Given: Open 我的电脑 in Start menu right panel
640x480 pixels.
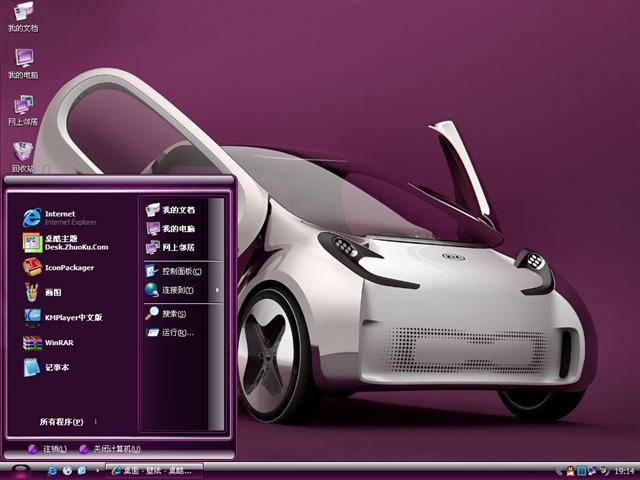Looking at the screenshot, I should 176,229.
